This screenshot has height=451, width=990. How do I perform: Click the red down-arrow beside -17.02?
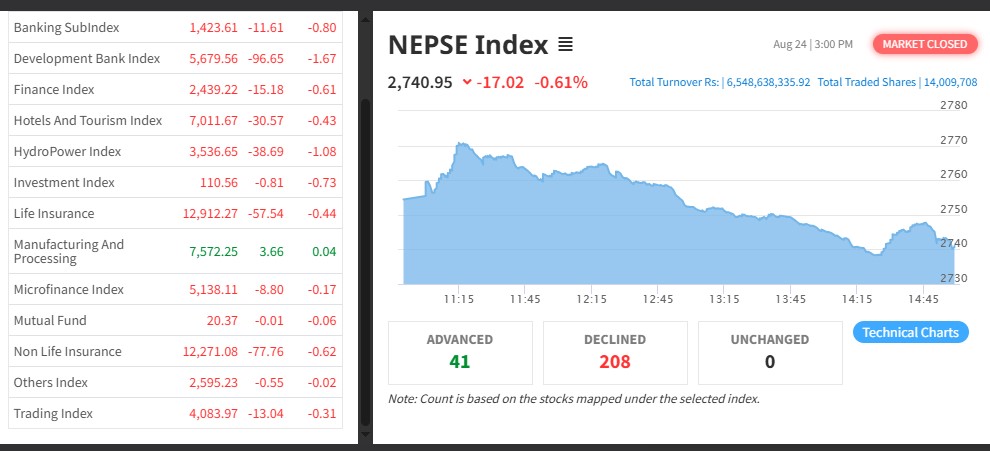[467, 82]
